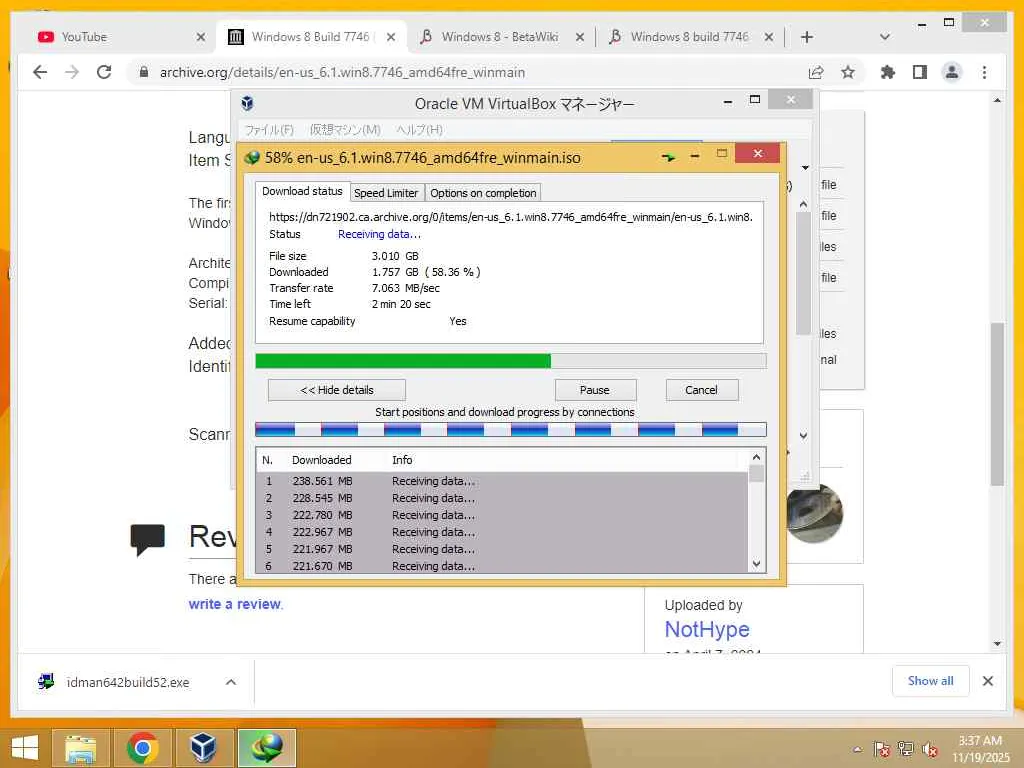Click the IDM green arrow title button
Screen dimensions: 1024x768
668,157
